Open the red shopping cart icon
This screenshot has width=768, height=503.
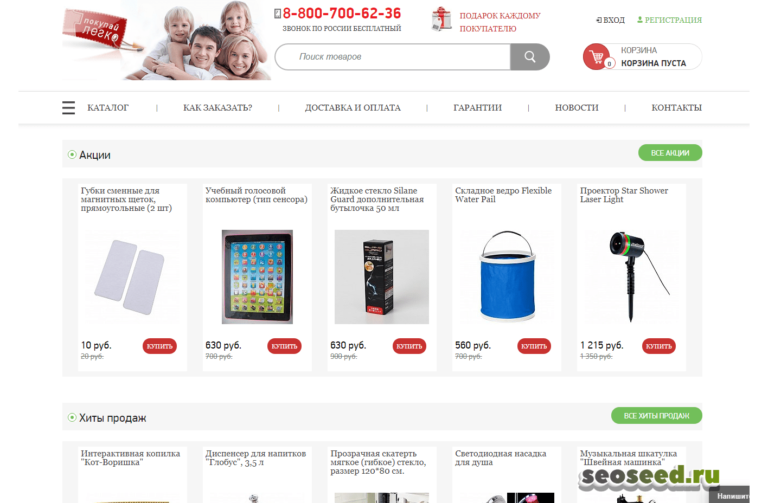[x=597, y=57]
